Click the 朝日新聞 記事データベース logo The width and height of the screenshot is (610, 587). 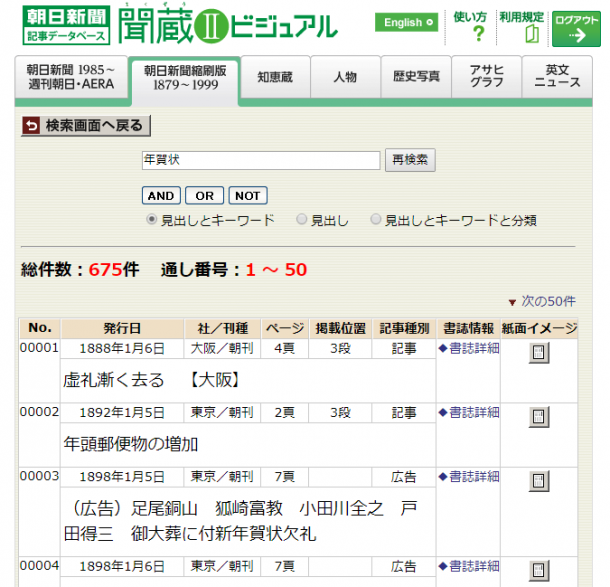[66, 25]
